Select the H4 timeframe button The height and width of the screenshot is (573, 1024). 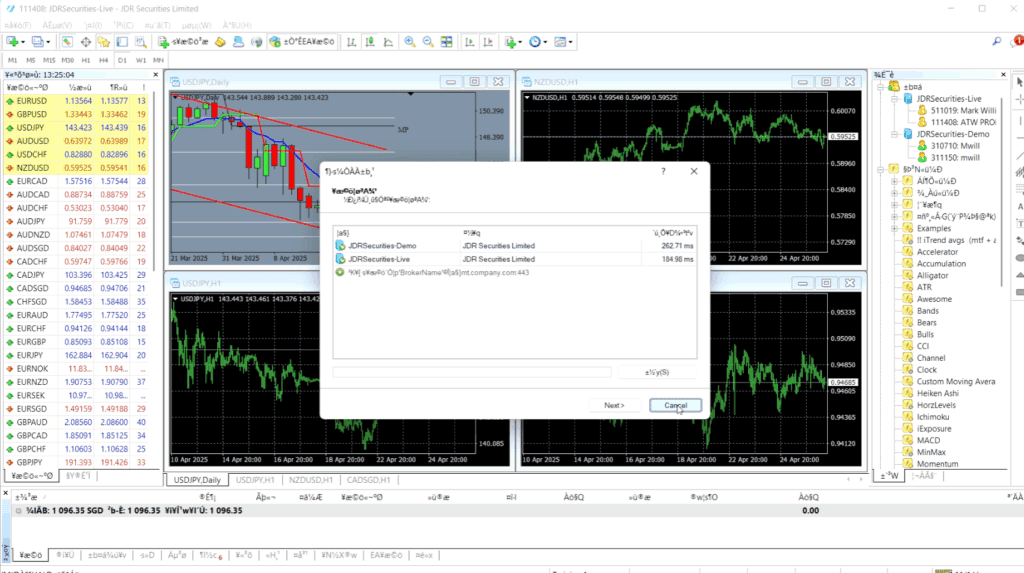103,60
